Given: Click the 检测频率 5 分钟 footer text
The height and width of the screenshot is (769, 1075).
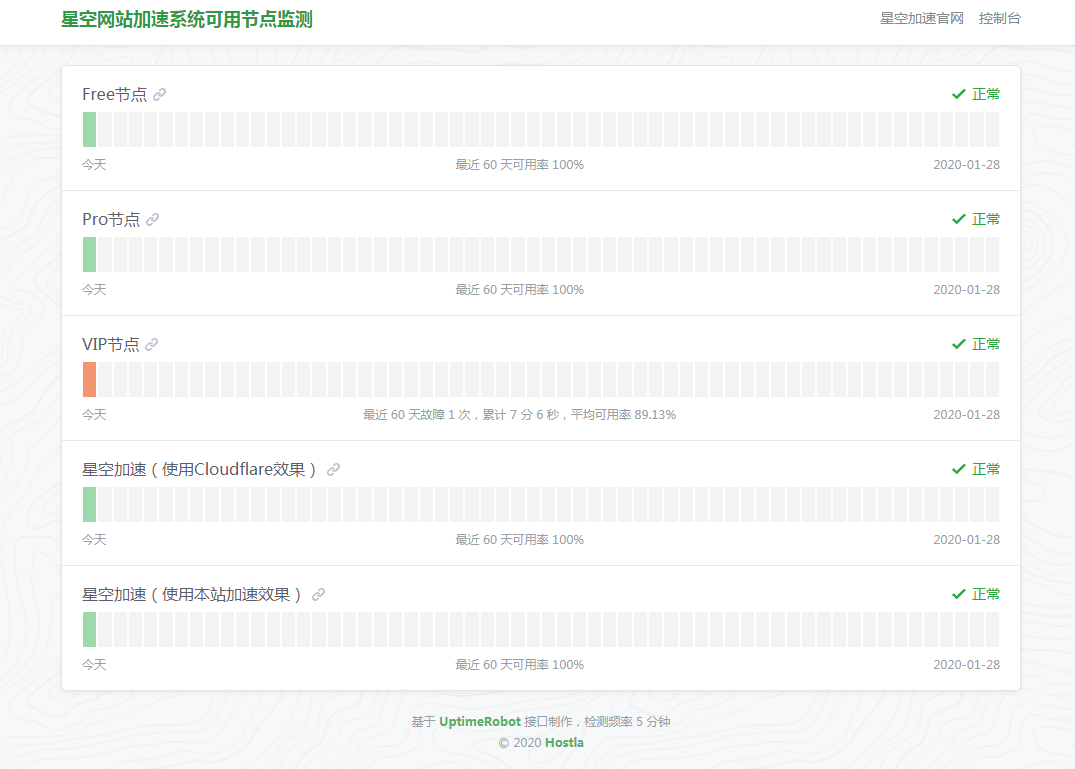Looking at the screenshot, I should 627,722.
